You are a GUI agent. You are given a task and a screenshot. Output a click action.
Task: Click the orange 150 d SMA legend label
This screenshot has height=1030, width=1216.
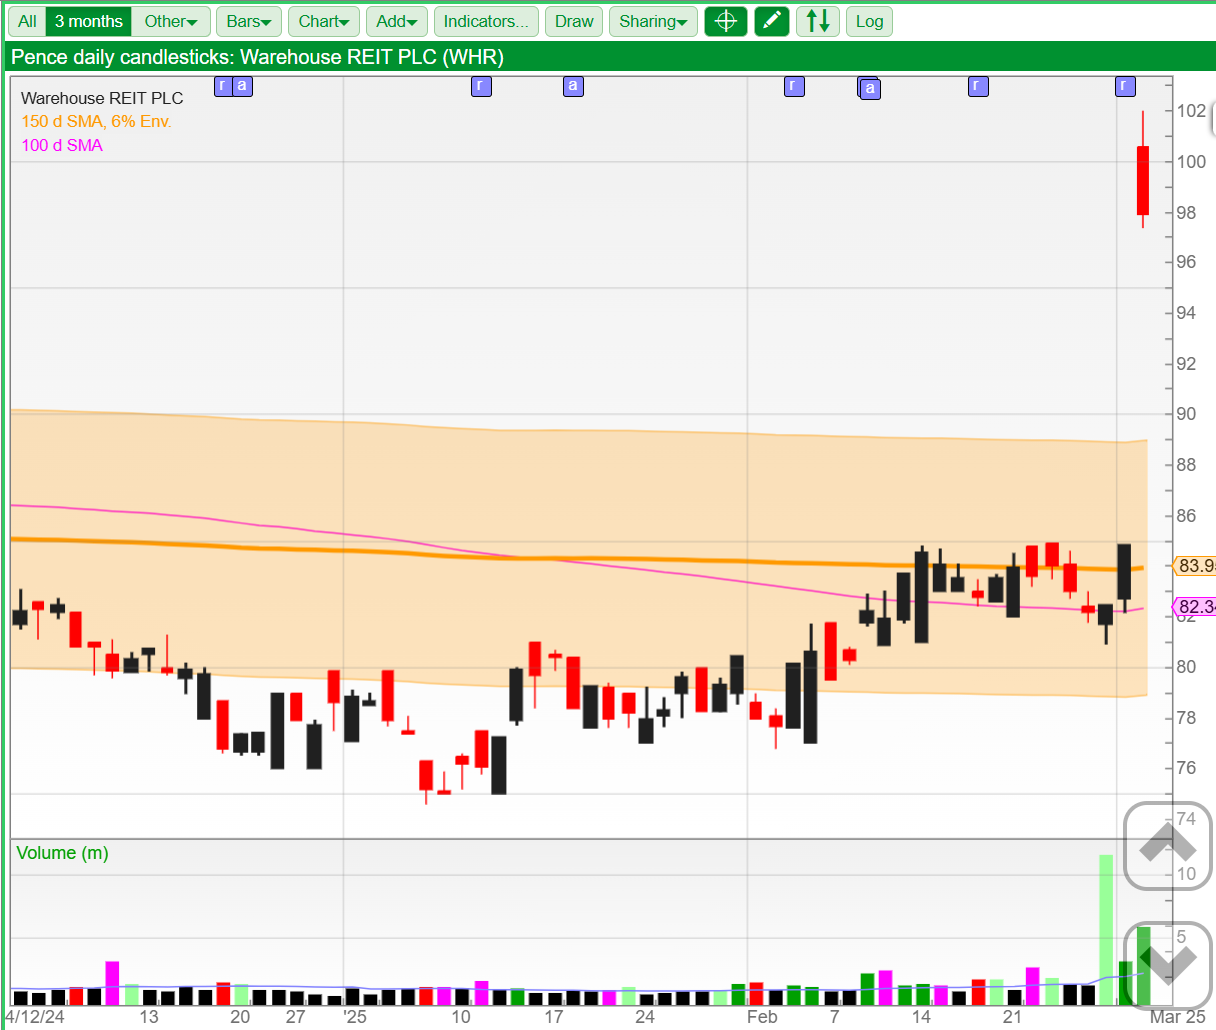tap(96, 121)
